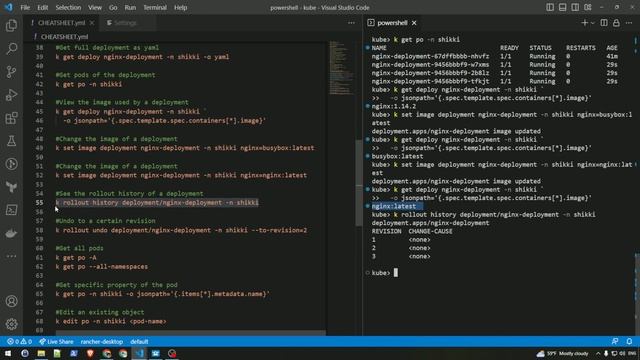Image resolution: width=640 pixels, height=360 pixels.
Task: Click '#Edit an existing object' comment line
Action: (x=100, y=312)
